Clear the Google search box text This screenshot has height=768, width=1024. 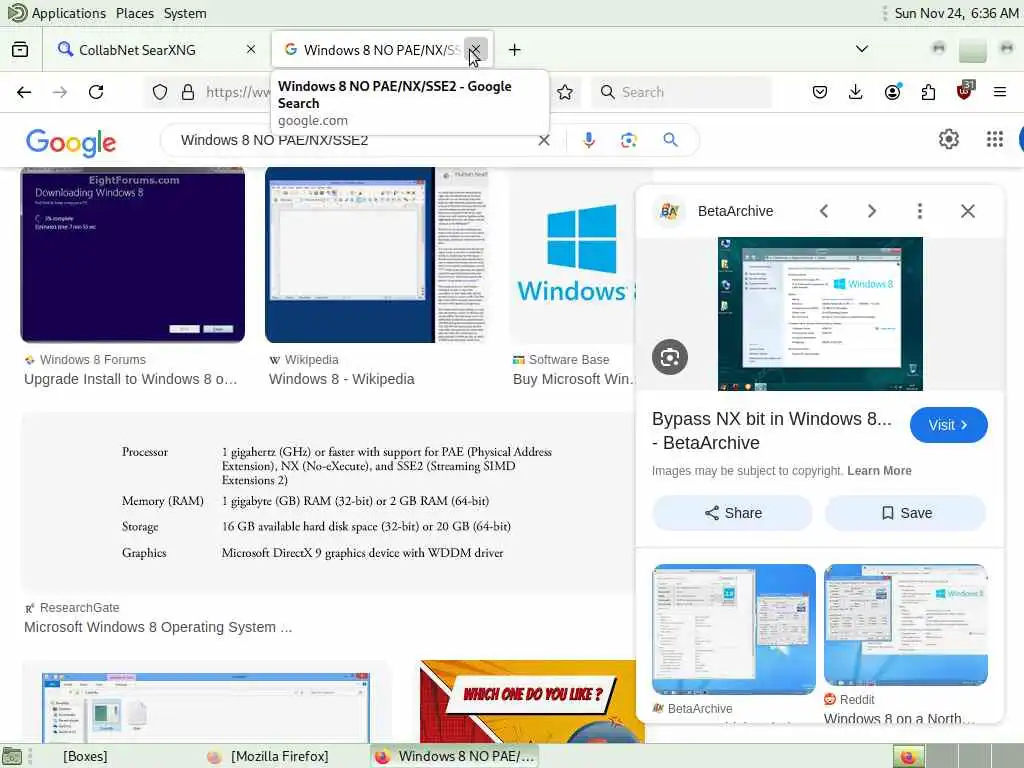click(x=543, y=140)
